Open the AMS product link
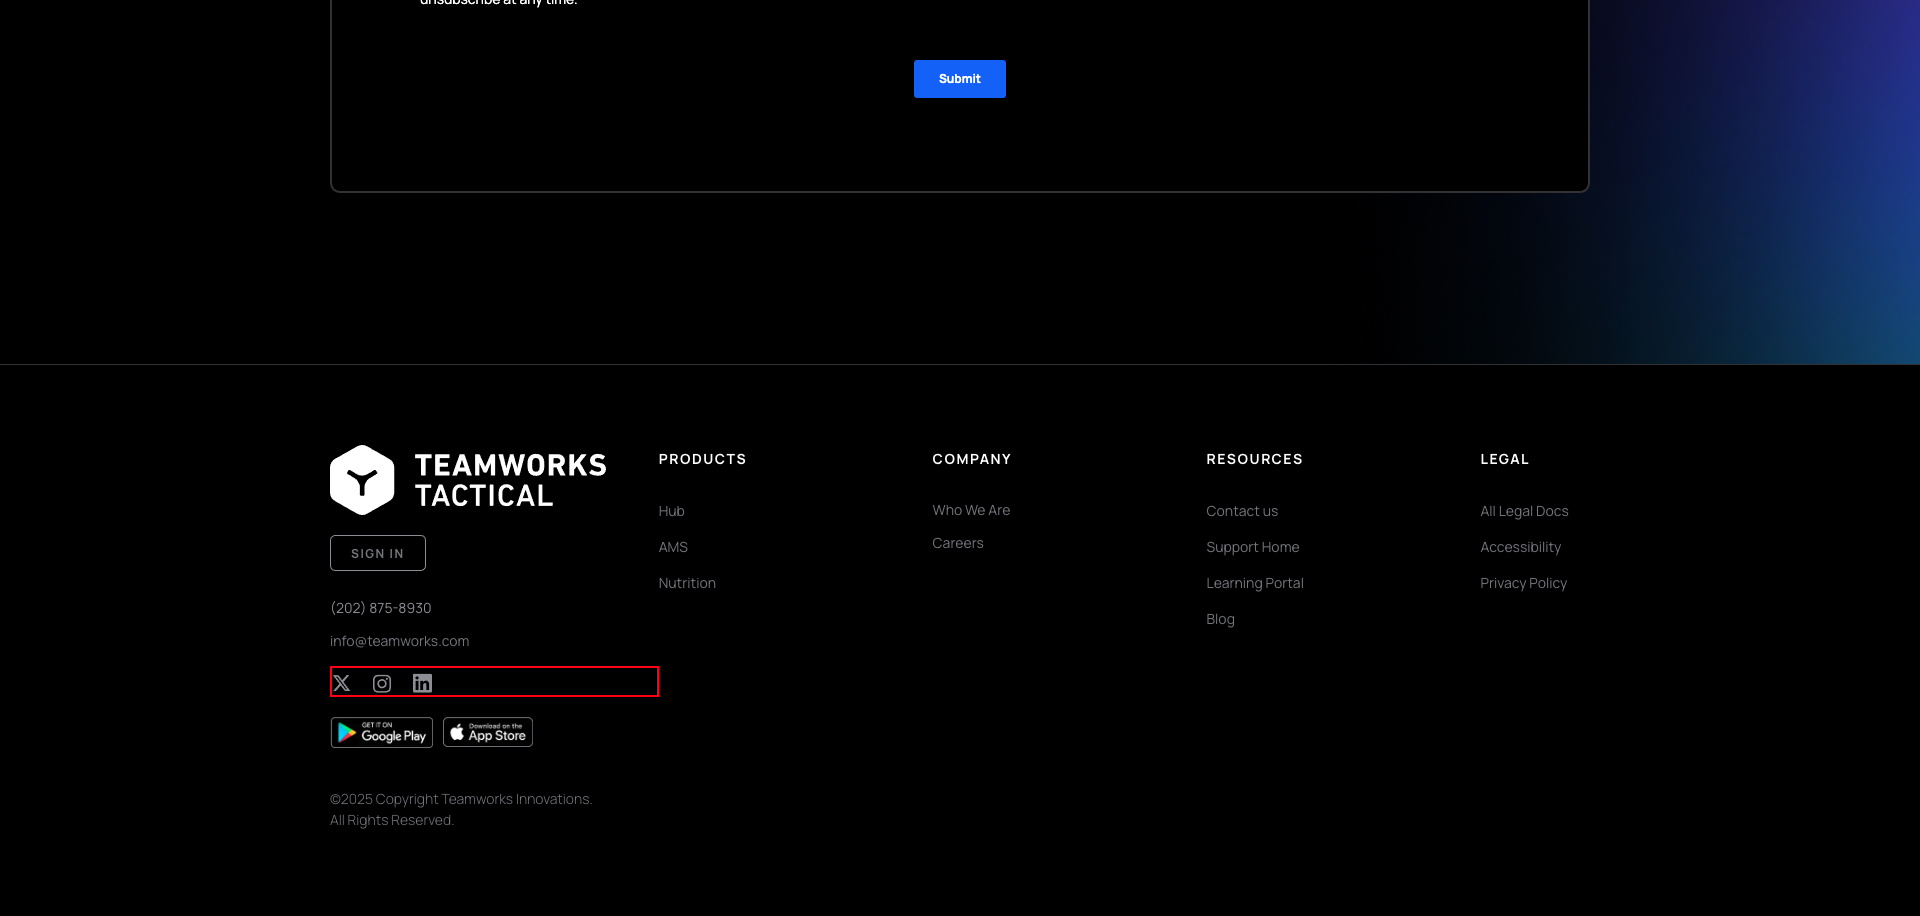 [673, 546]
